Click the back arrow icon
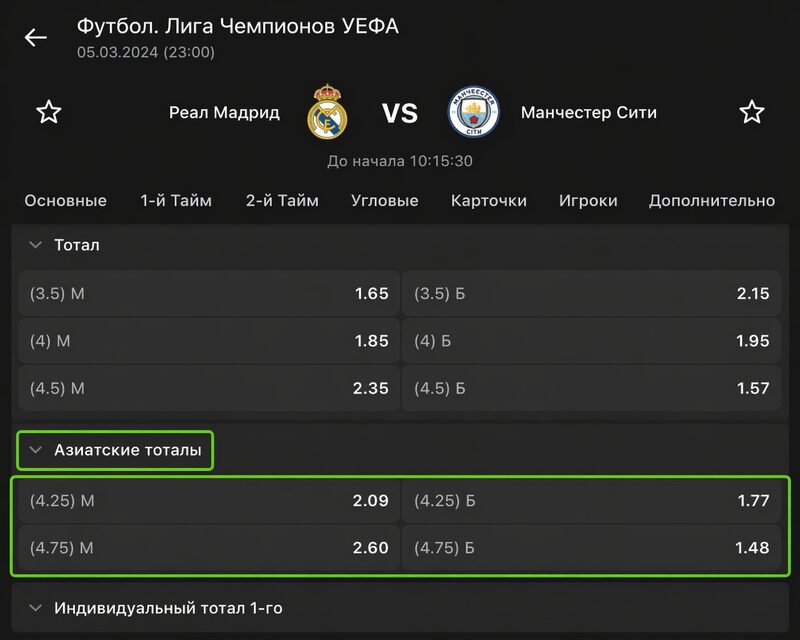The width and height of the screenshot is (800, 640). (x=36, y=38)
